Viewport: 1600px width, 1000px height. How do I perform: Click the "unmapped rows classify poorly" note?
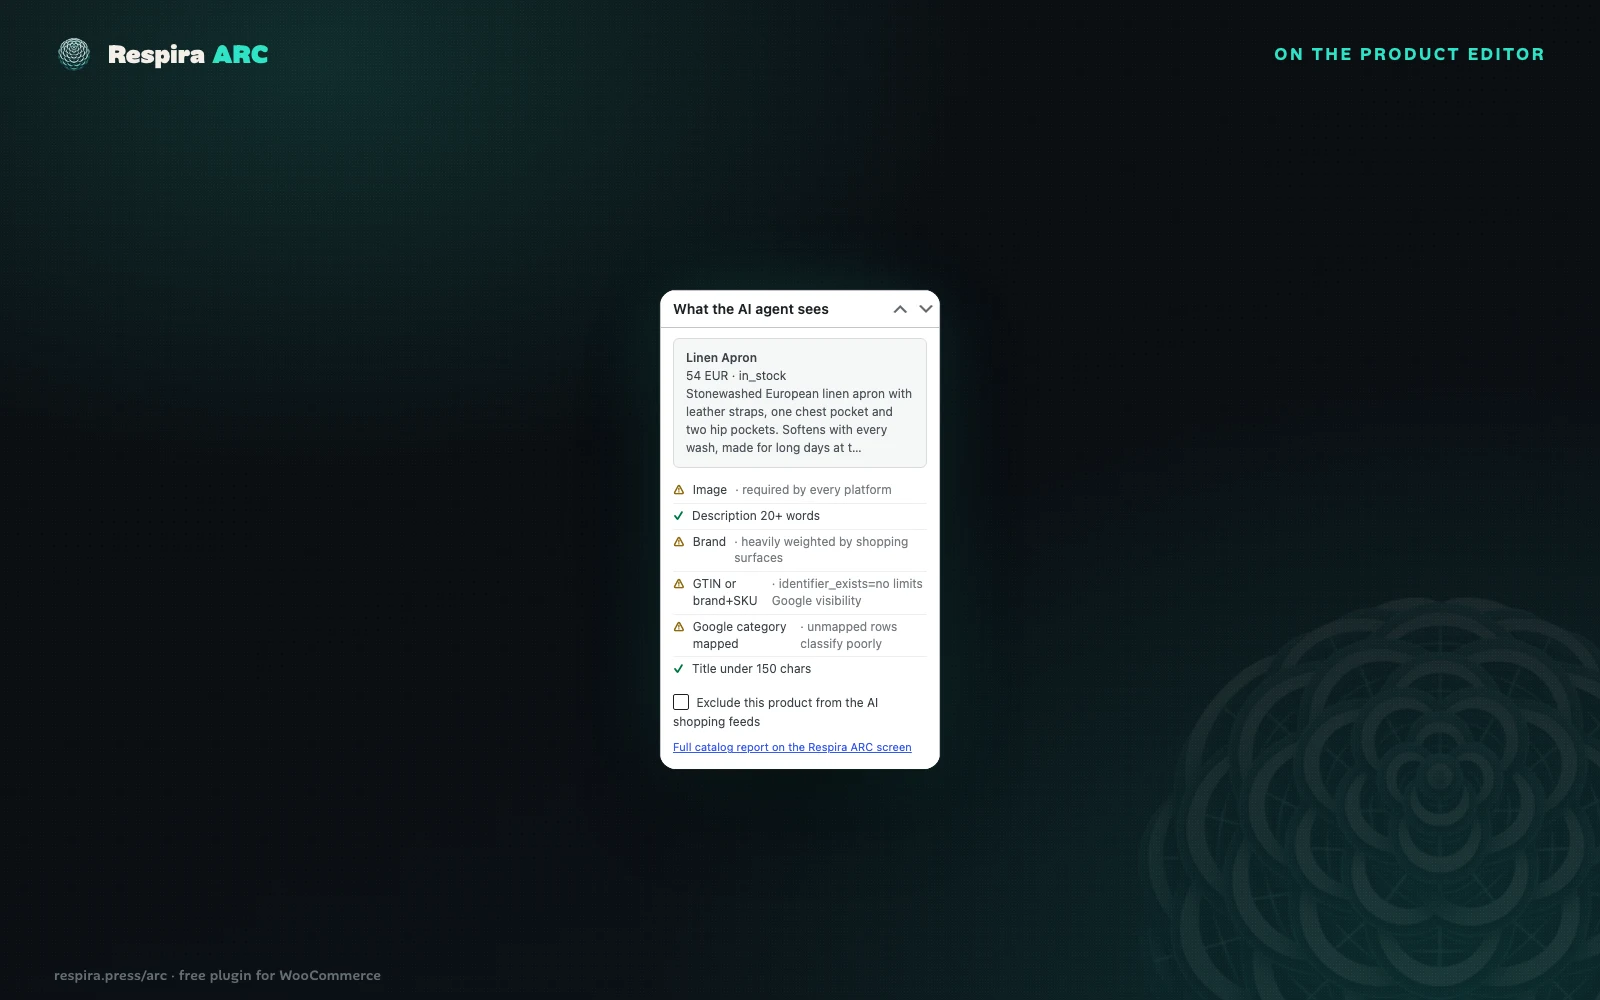pyautogui.click(x=849, y=635)
